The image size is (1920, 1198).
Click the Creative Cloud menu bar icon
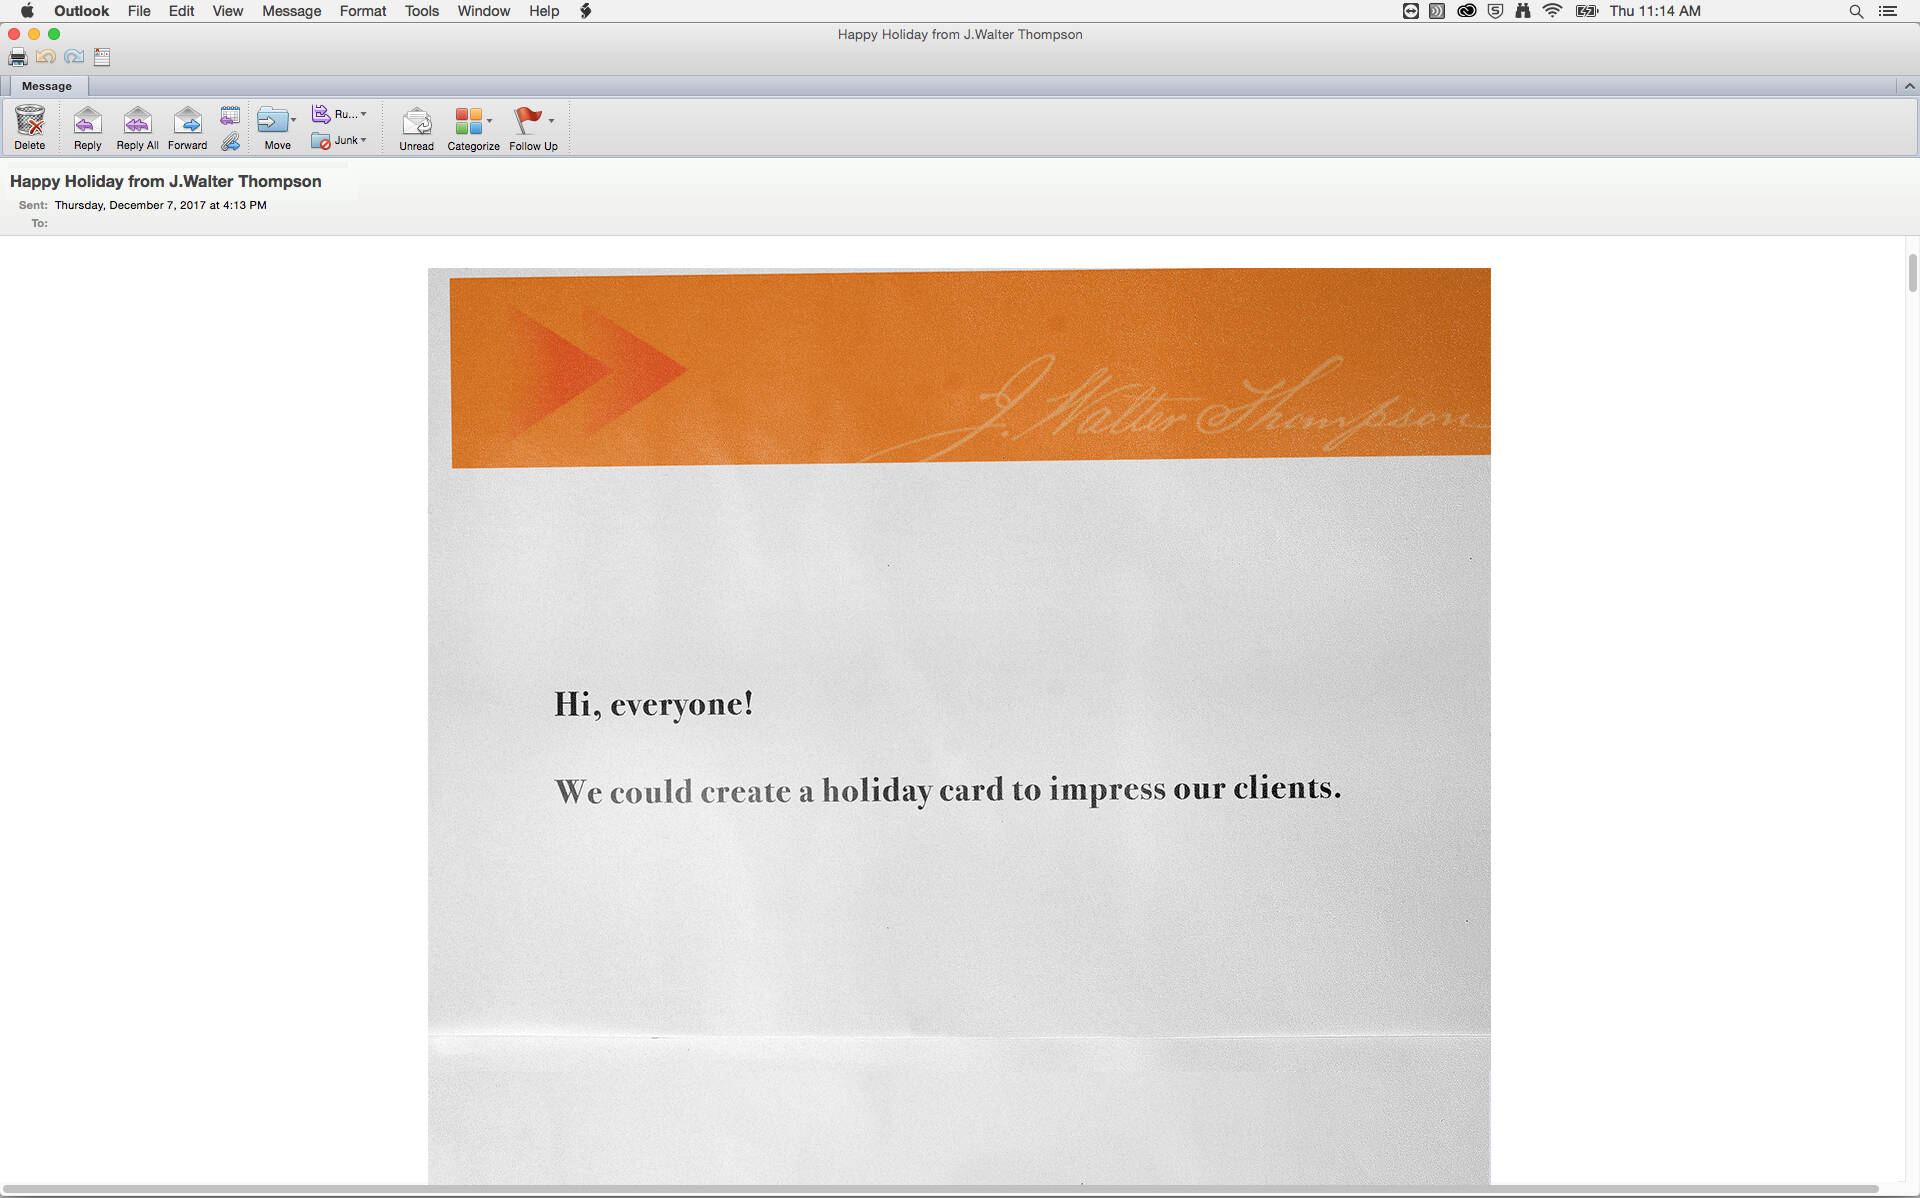[1467, 11]
